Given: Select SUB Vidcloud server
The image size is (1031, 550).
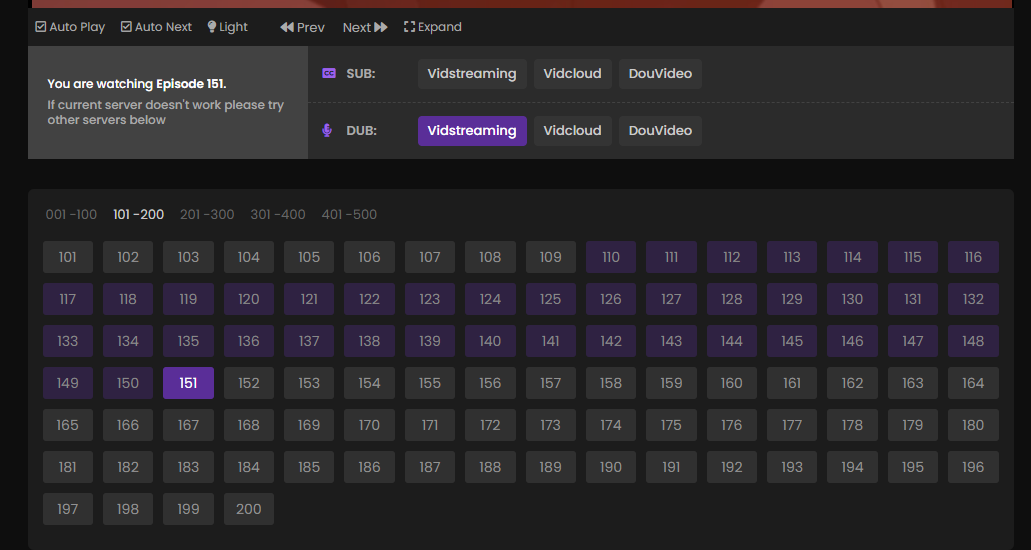Looking at the screenshot, I should pyautogui.click(x=573, y=74).
